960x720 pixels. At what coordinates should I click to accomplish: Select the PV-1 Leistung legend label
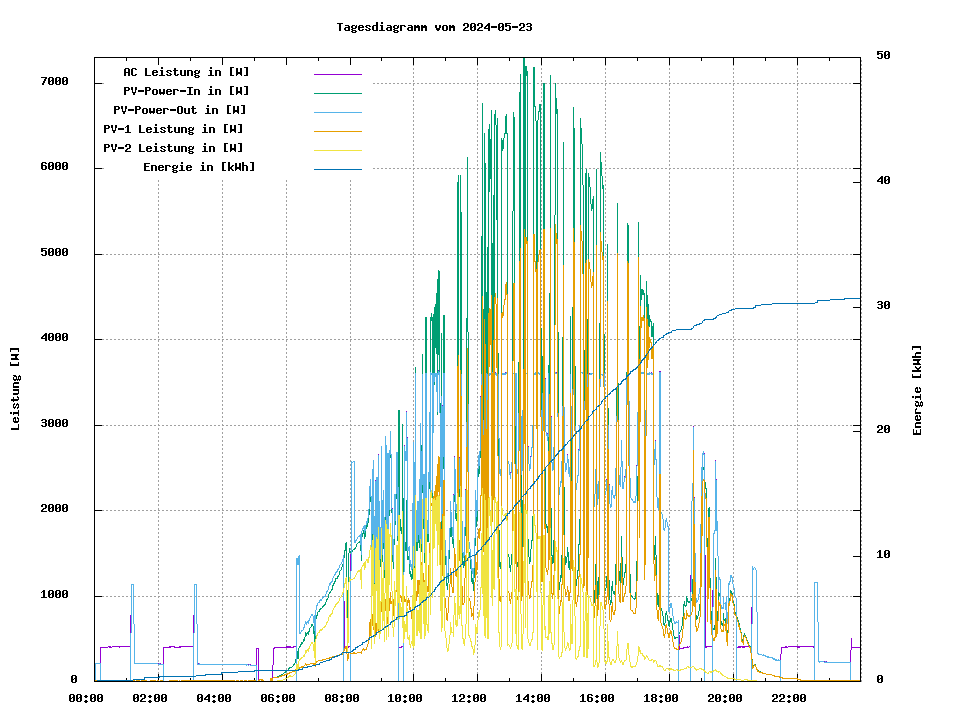pyautogui.click(x=173, y=129)
